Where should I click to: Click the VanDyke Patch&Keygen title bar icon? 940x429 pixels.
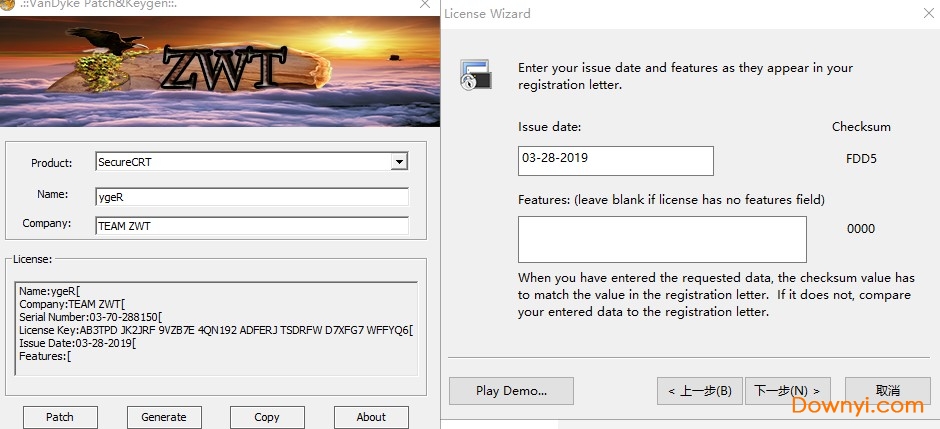(x=9, y=6)
